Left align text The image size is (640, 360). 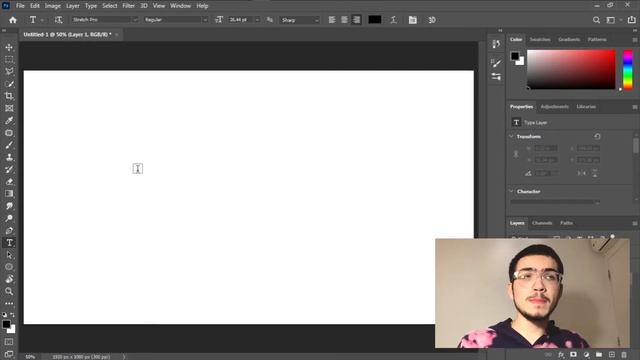[x=332, y=20]
